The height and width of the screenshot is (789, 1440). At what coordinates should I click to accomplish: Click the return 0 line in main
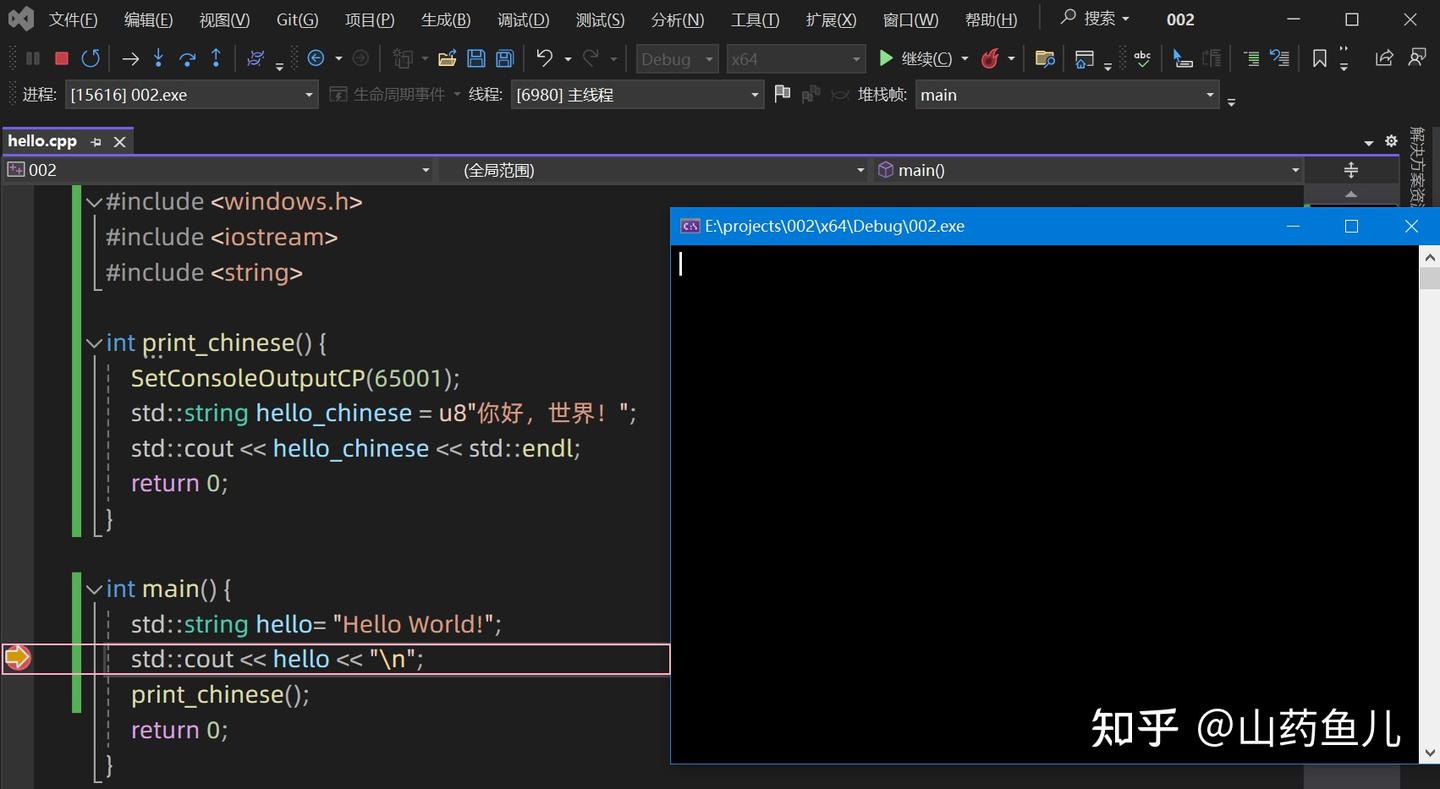pyautogui.click(x=180, y=730)
